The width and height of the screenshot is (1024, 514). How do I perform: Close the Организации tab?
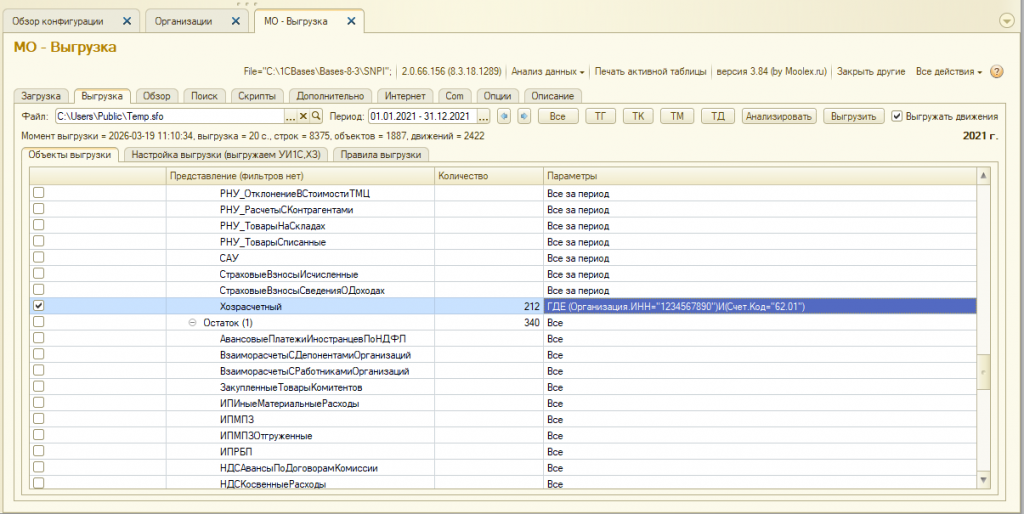[x=237, y=21]
